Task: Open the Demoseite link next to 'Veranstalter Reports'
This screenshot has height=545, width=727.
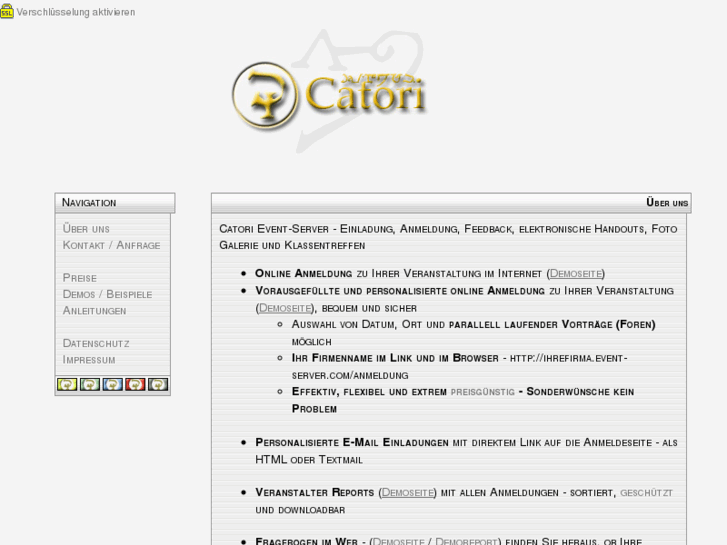Action: coord(408,493)
